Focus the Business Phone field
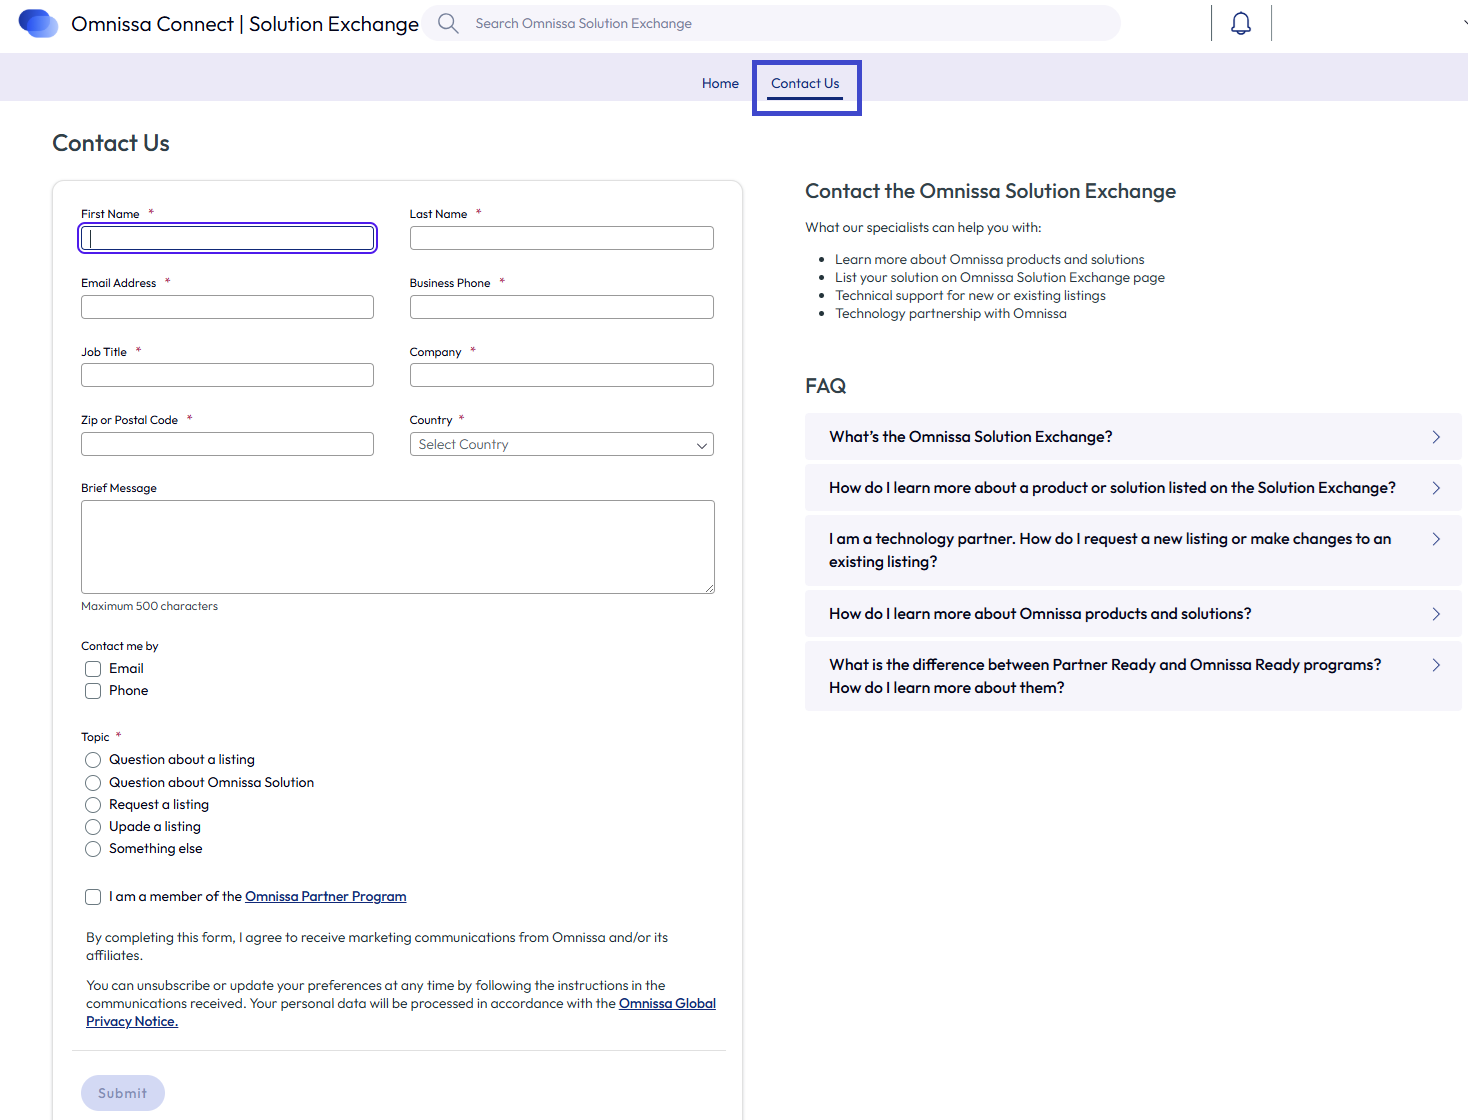This screenshot has width=1468, height=1120. (x=561, y=307)
